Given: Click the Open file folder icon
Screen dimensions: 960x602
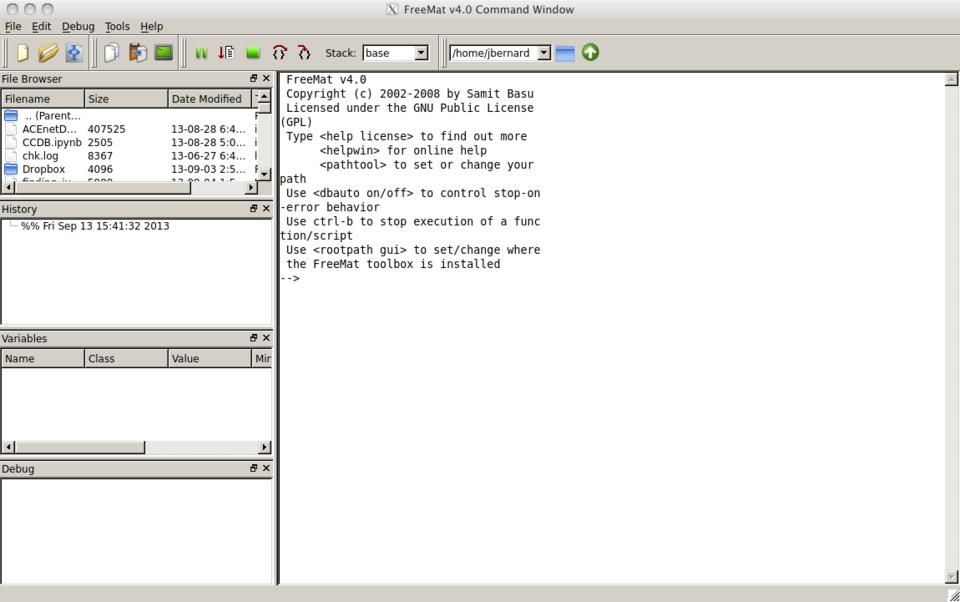Looking at the screenshot, I should point(47,53).
